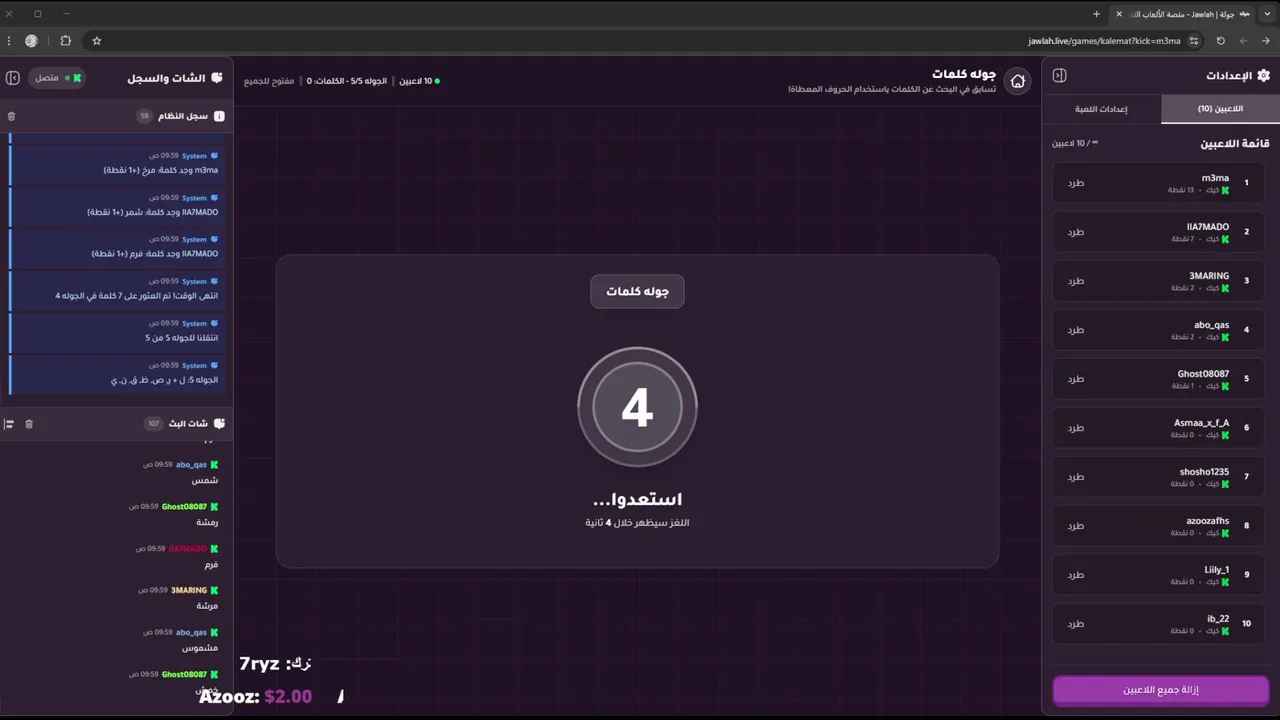
Task: Kick player abo_qas with طرد
Action: tap(1075, 330)
